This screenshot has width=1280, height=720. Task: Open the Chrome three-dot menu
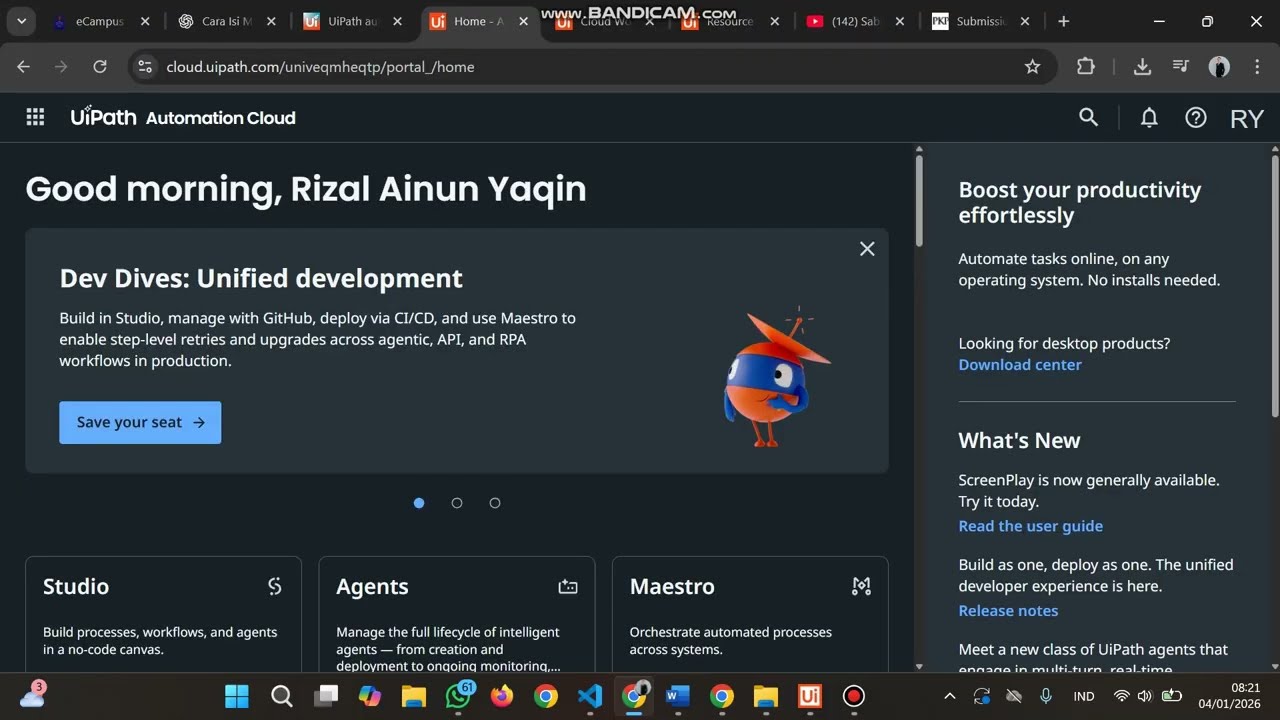tap(1257, 67)
